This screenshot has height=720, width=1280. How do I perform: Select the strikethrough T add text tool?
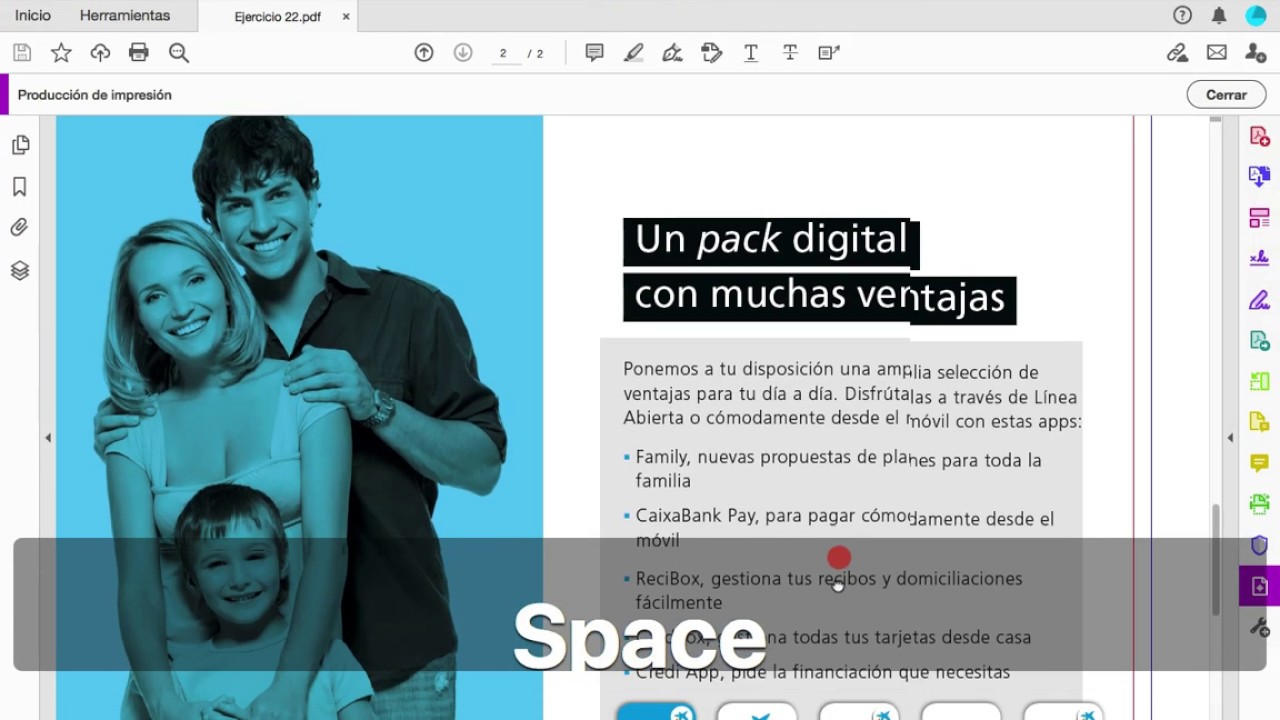click(790, 53)
